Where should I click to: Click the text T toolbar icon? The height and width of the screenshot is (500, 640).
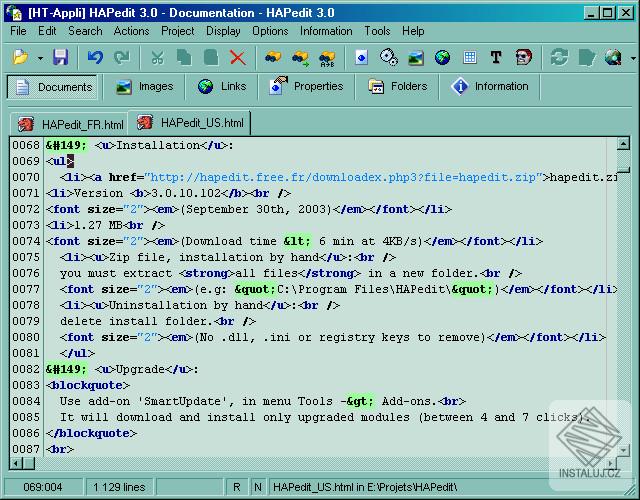pyautogui.click(x=496, y=58)
